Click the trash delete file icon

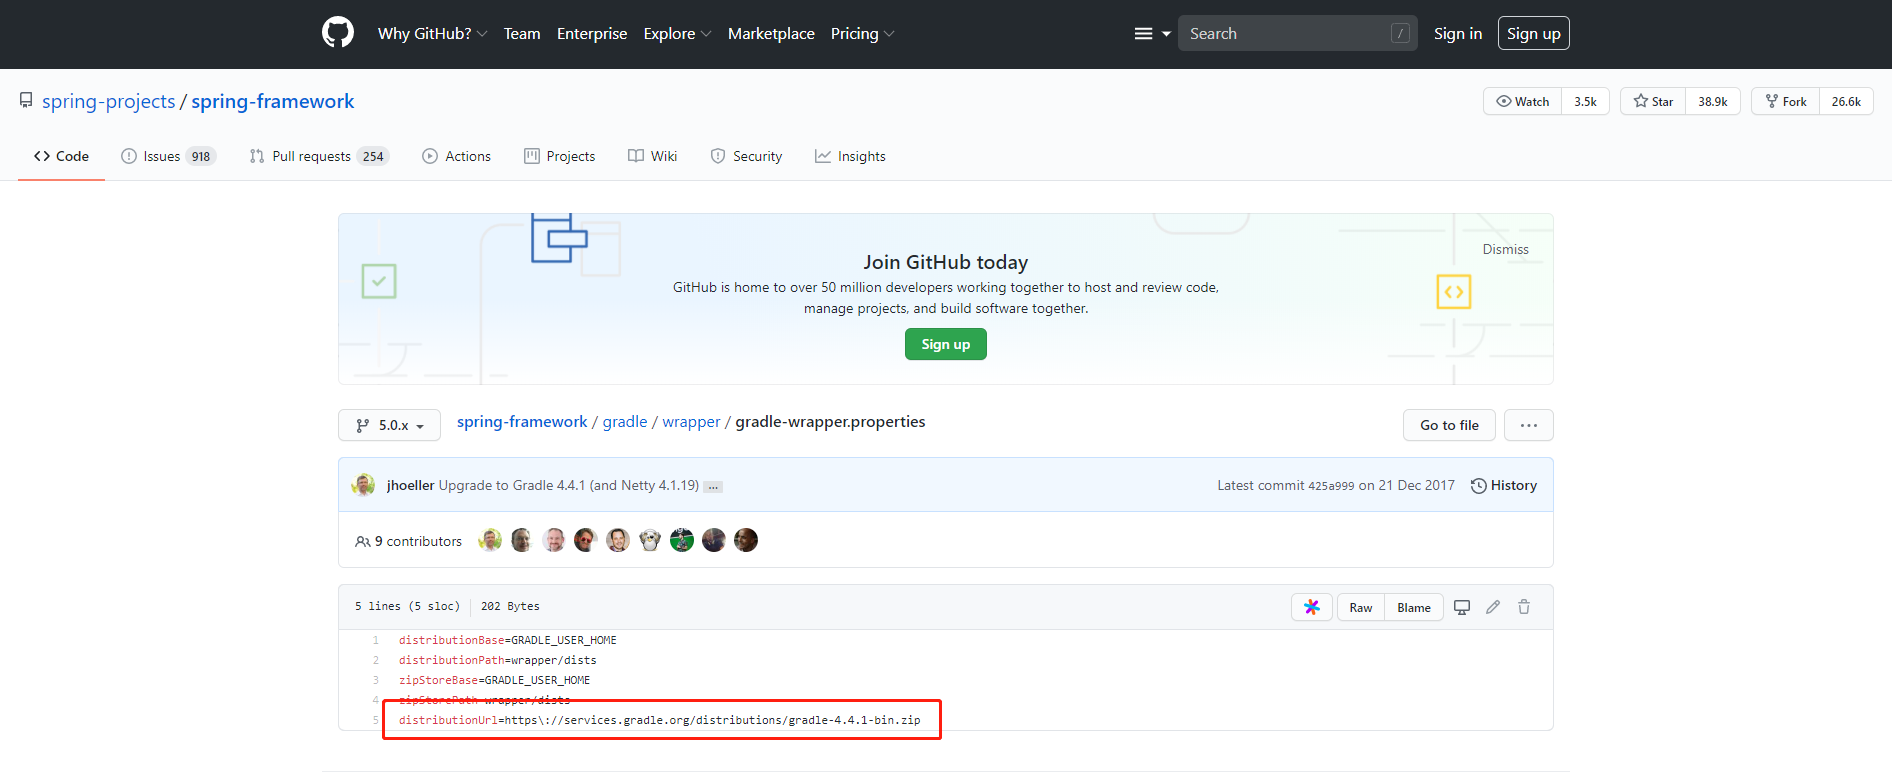[x=1524, y=607]
